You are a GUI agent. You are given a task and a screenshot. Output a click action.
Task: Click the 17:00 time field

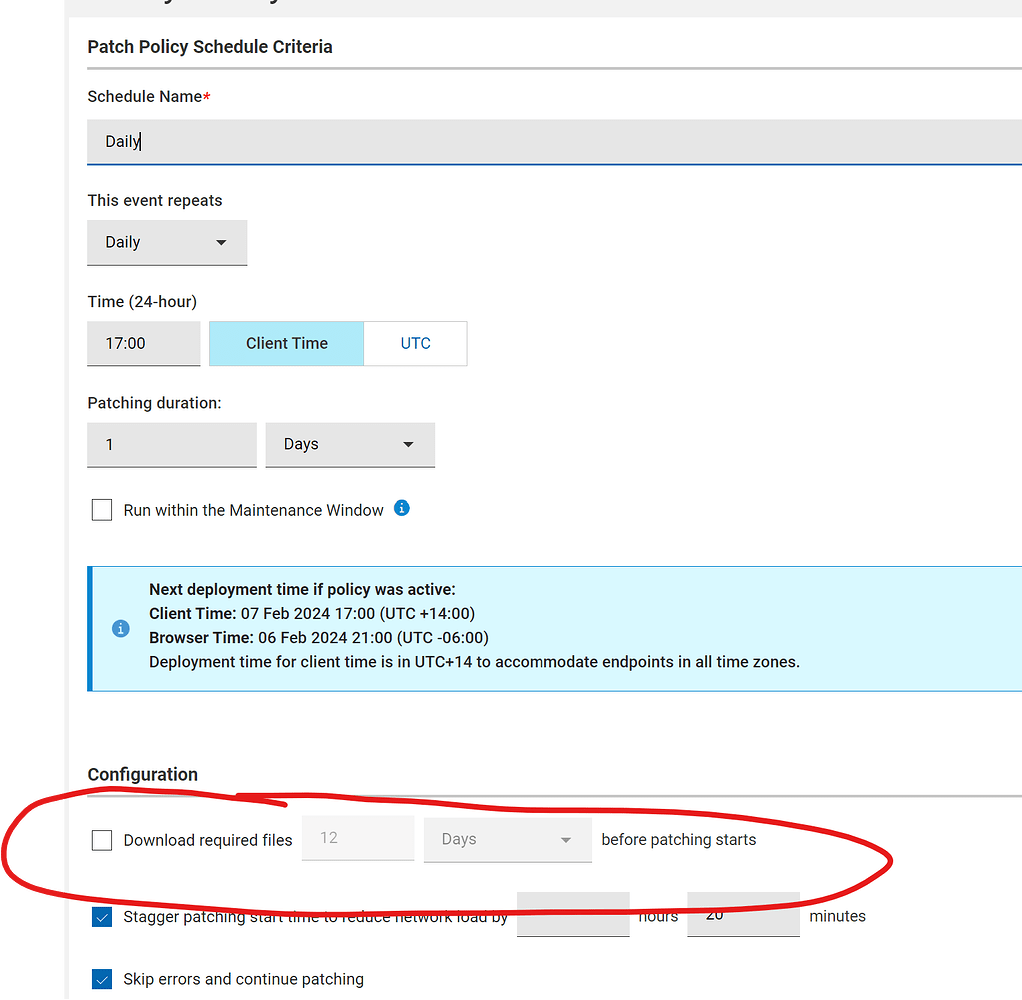143,344
